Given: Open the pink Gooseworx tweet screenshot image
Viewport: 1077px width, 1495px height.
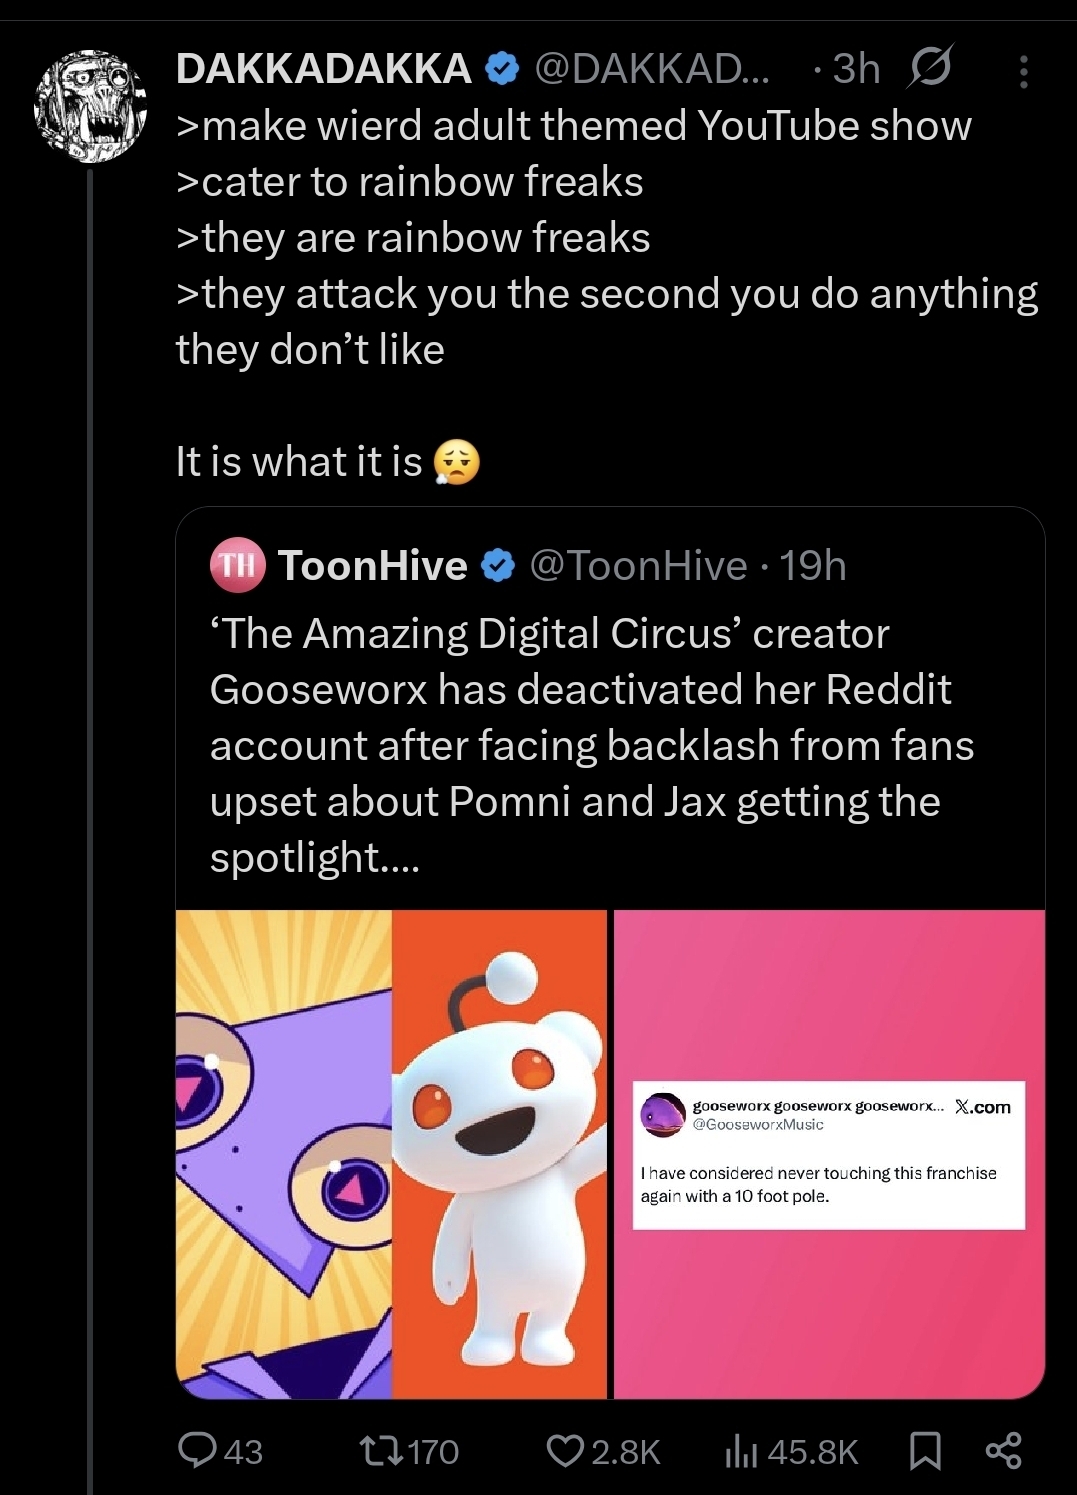Looking at the screenshot, I should coord(829,1154).
